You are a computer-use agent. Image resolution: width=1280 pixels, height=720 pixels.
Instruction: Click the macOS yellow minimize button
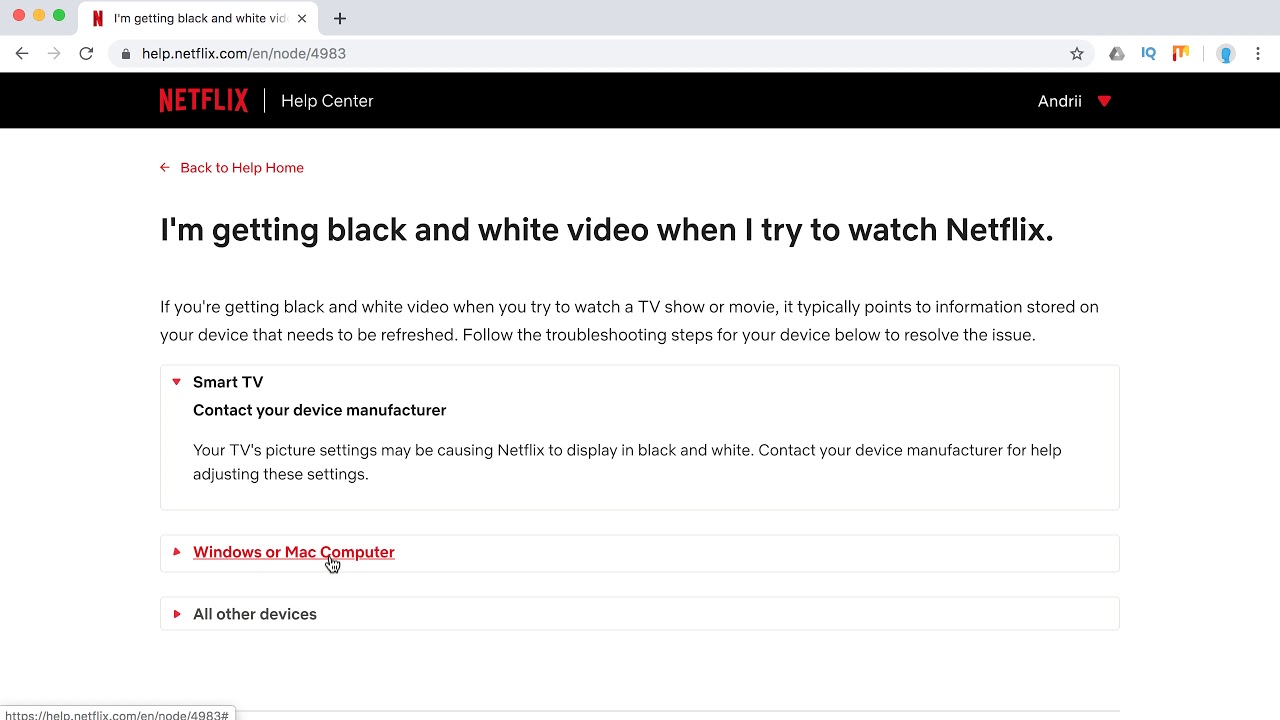point(39,15)
